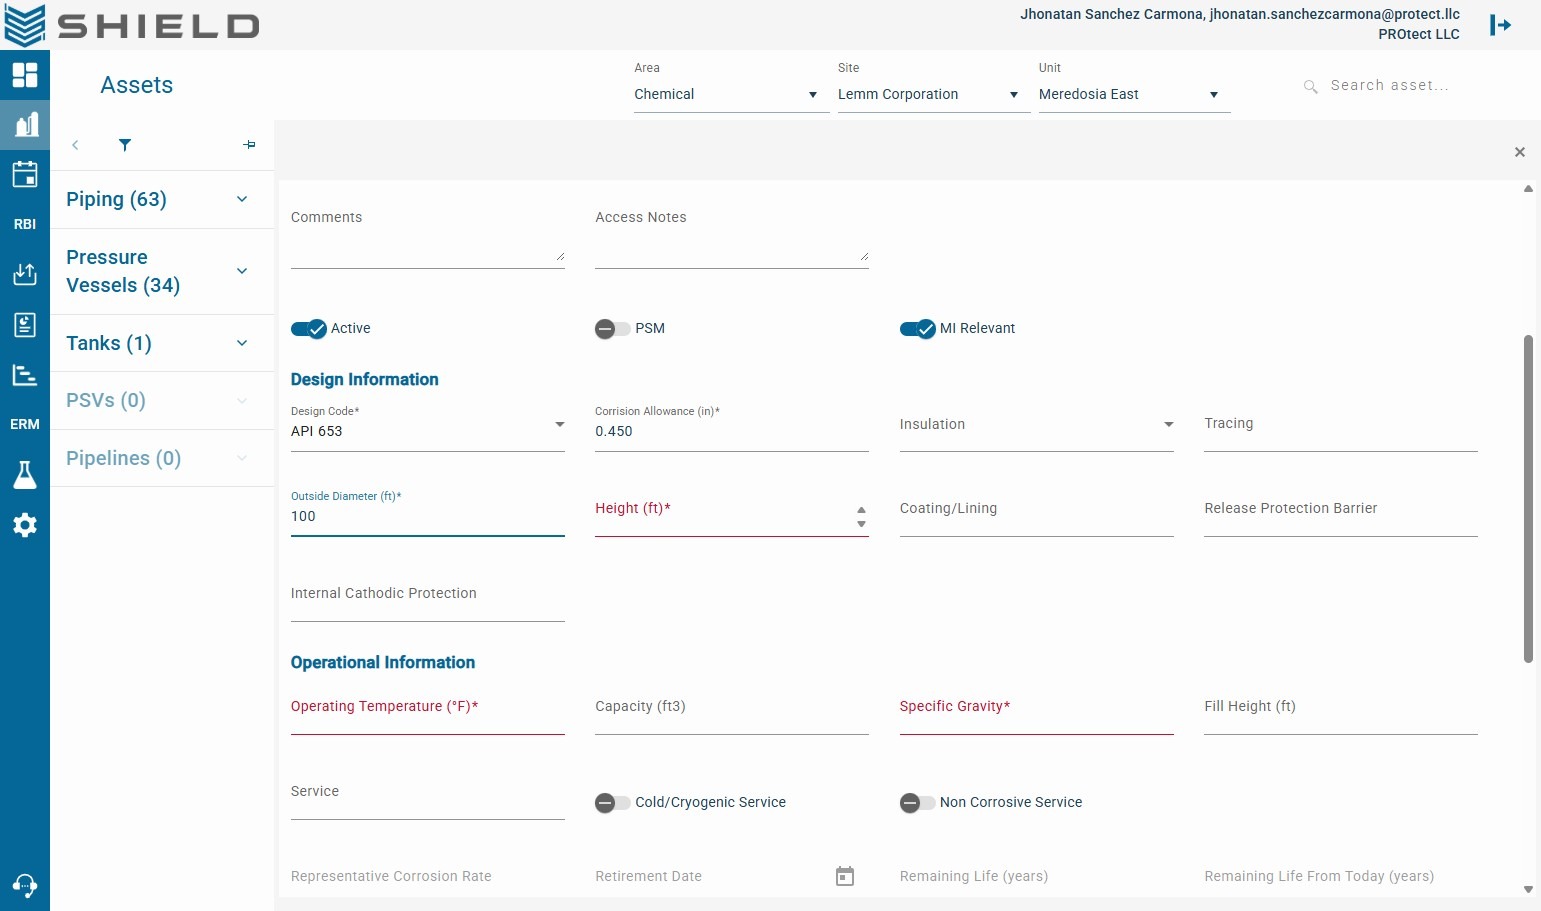The width and height of the screenshot is (1541, 911).
Task: Open the RBI module
Action: (25, 224)
